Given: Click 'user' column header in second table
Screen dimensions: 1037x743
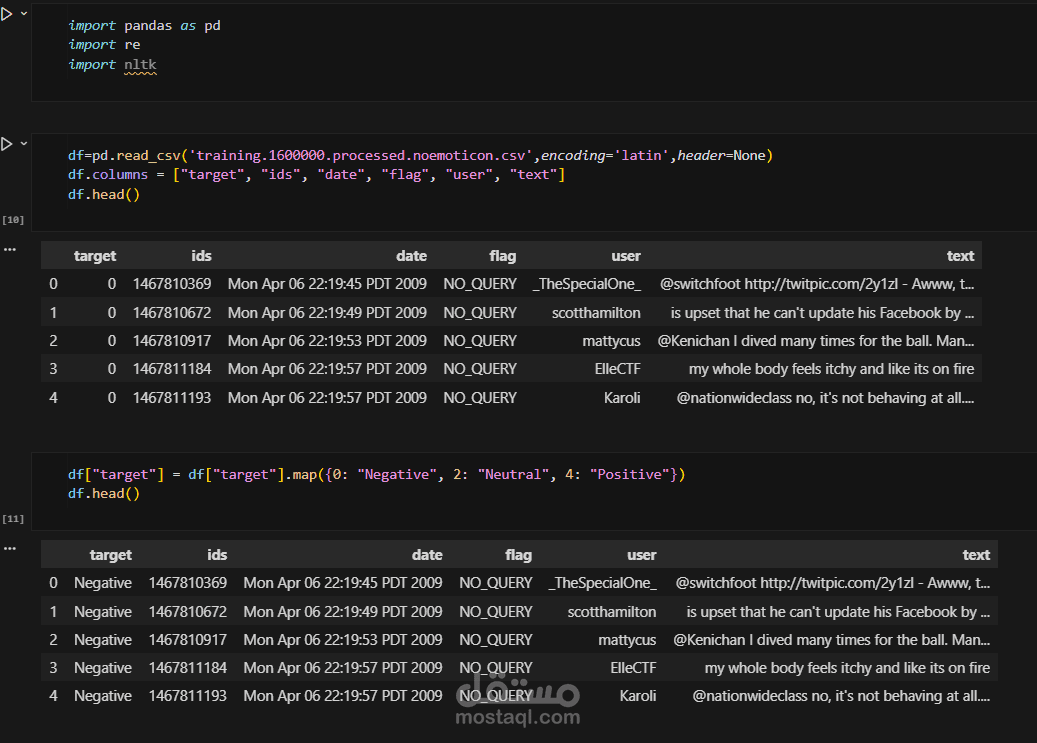Looking at the screenshot, I should (641, 555).
